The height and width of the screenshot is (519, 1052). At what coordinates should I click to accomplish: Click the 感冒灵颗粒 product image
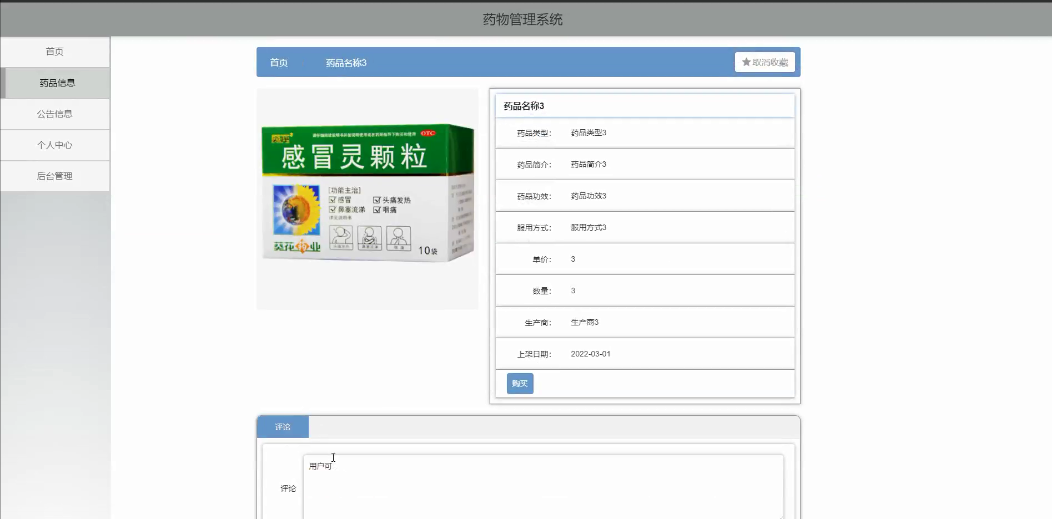click(368, 199)
